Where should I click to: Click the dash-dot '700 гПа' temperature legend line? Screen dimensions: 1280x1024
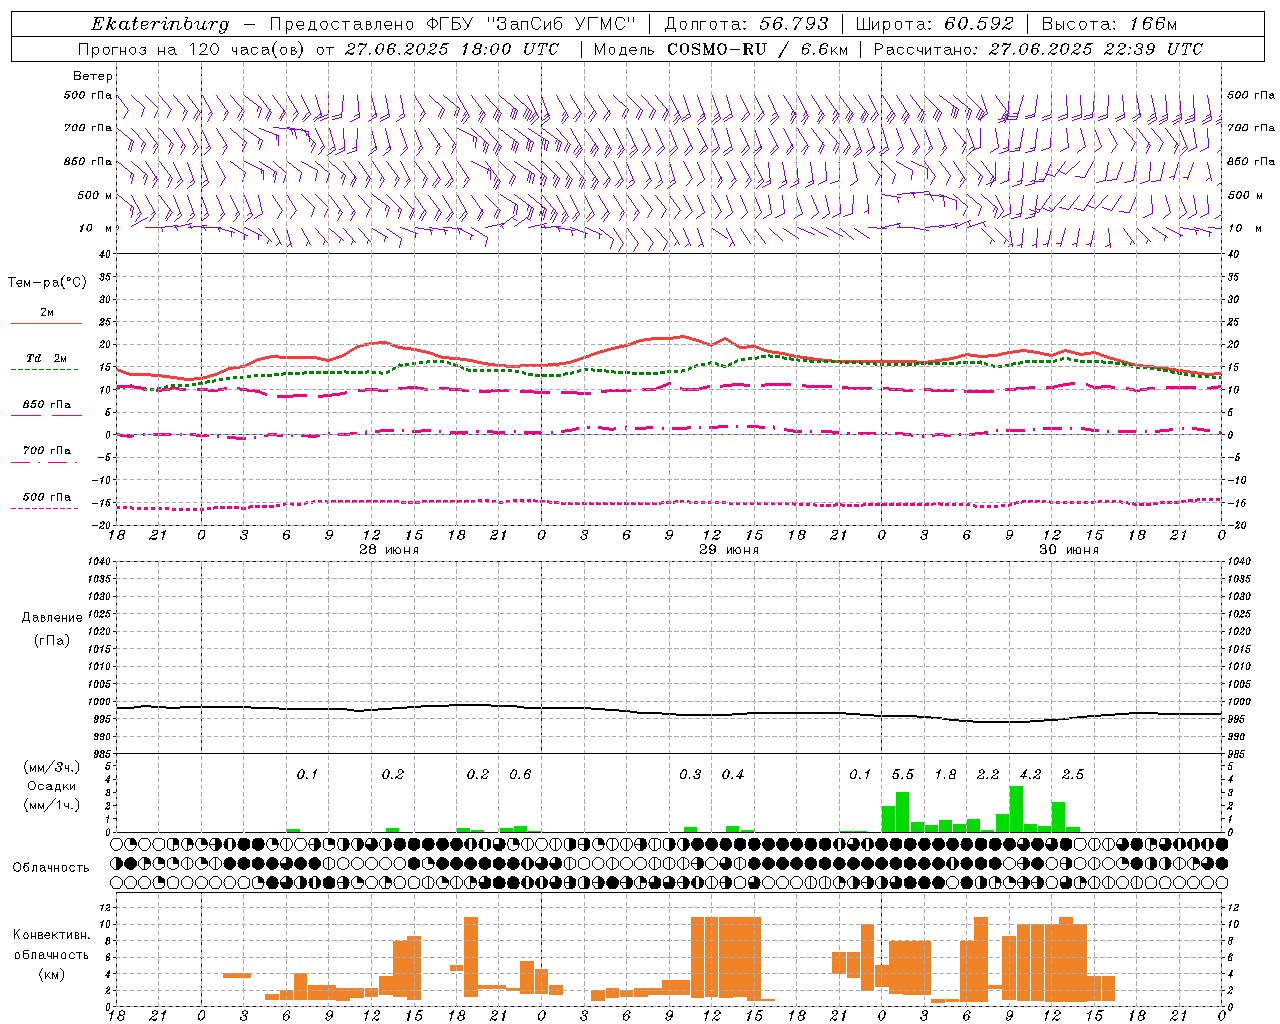click(44, 462)
